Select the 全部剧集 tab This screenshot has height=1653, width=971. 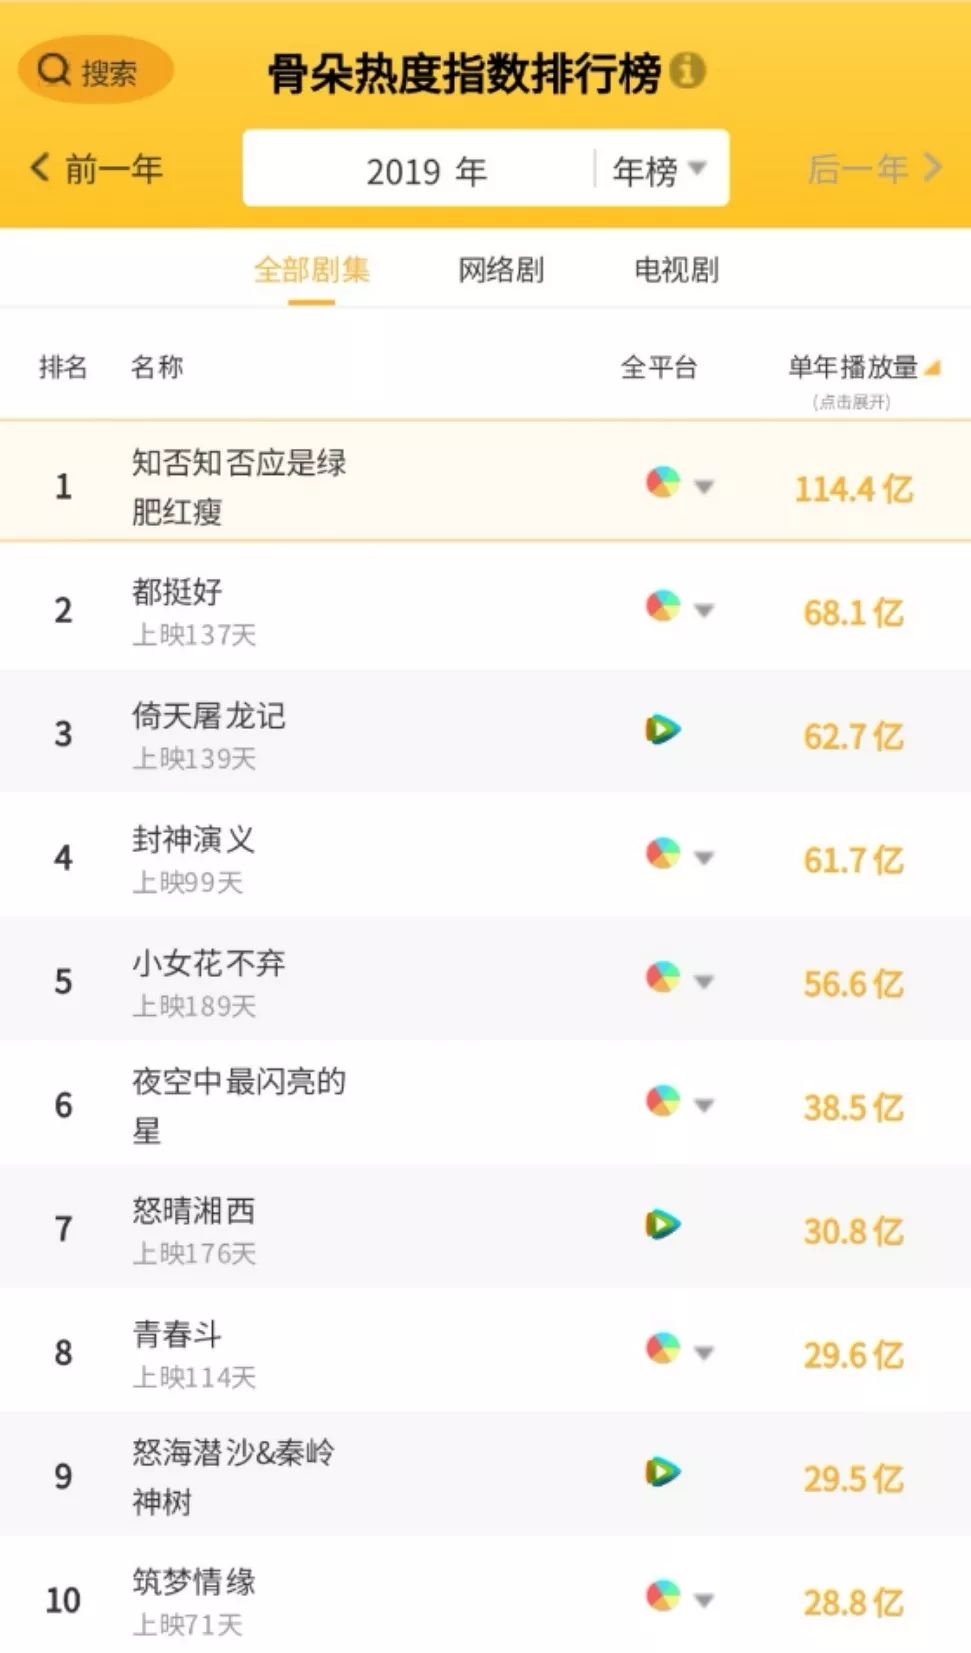311,270
